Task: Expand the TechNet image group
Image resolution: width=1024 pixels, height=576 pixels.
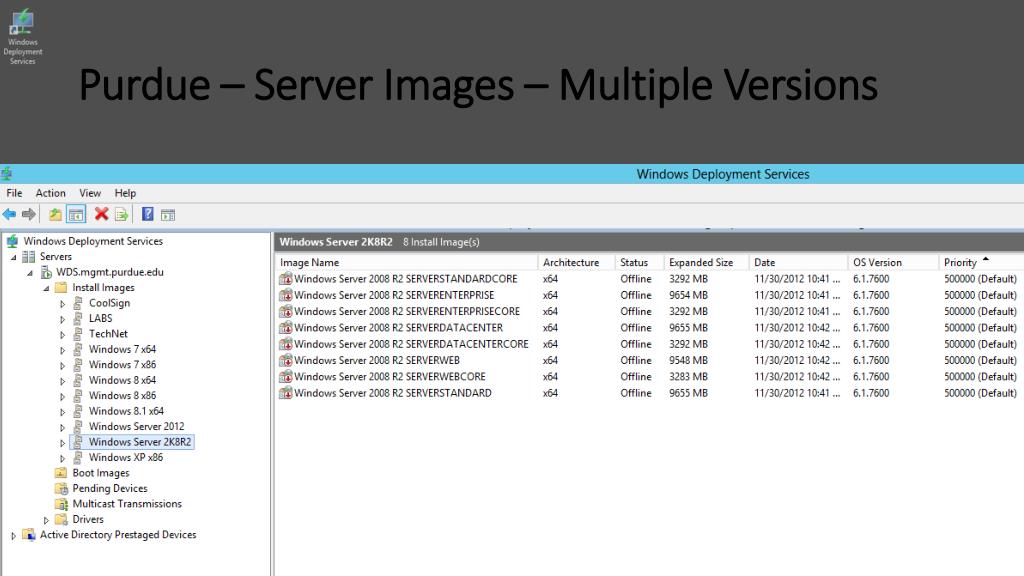Action: tap(63, 334)
